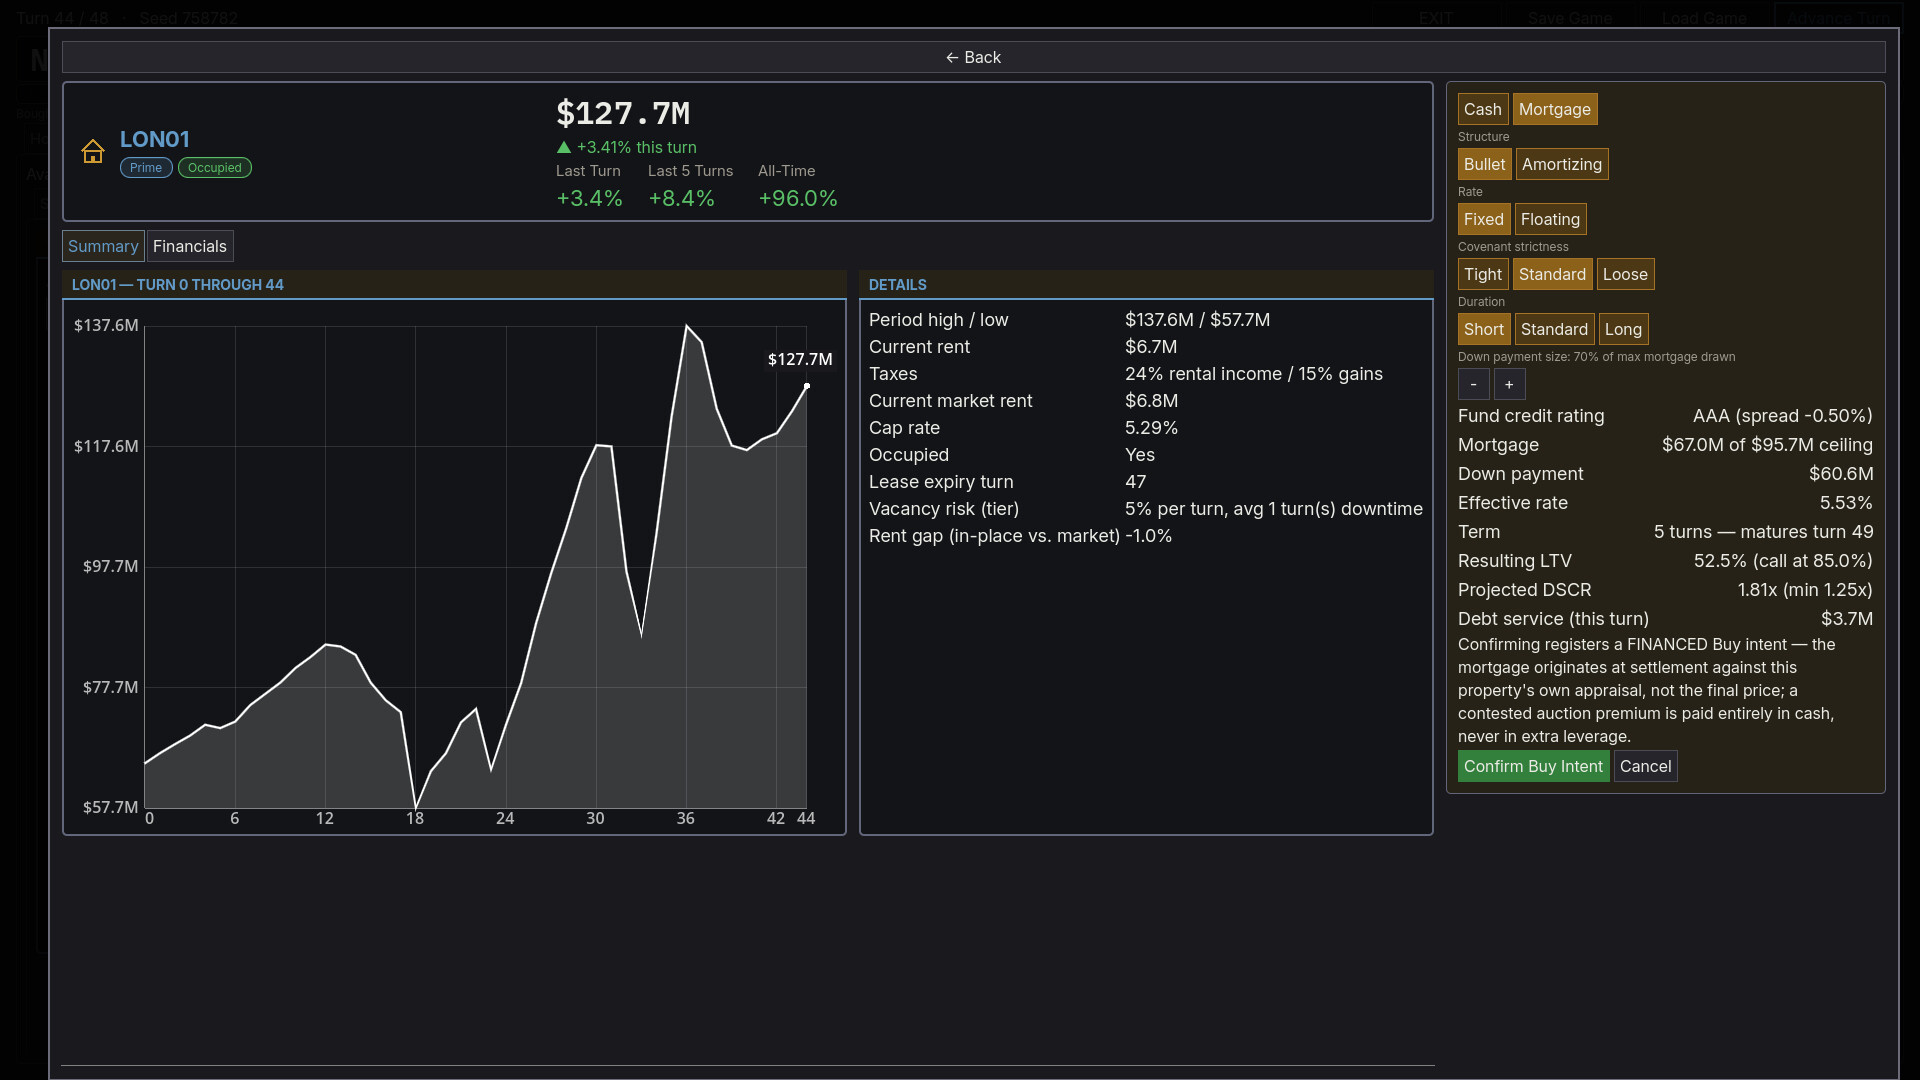Pick Standard covenant strictness
This screenshot has width=1920, height=1080.
click(x=1552, y=274)
